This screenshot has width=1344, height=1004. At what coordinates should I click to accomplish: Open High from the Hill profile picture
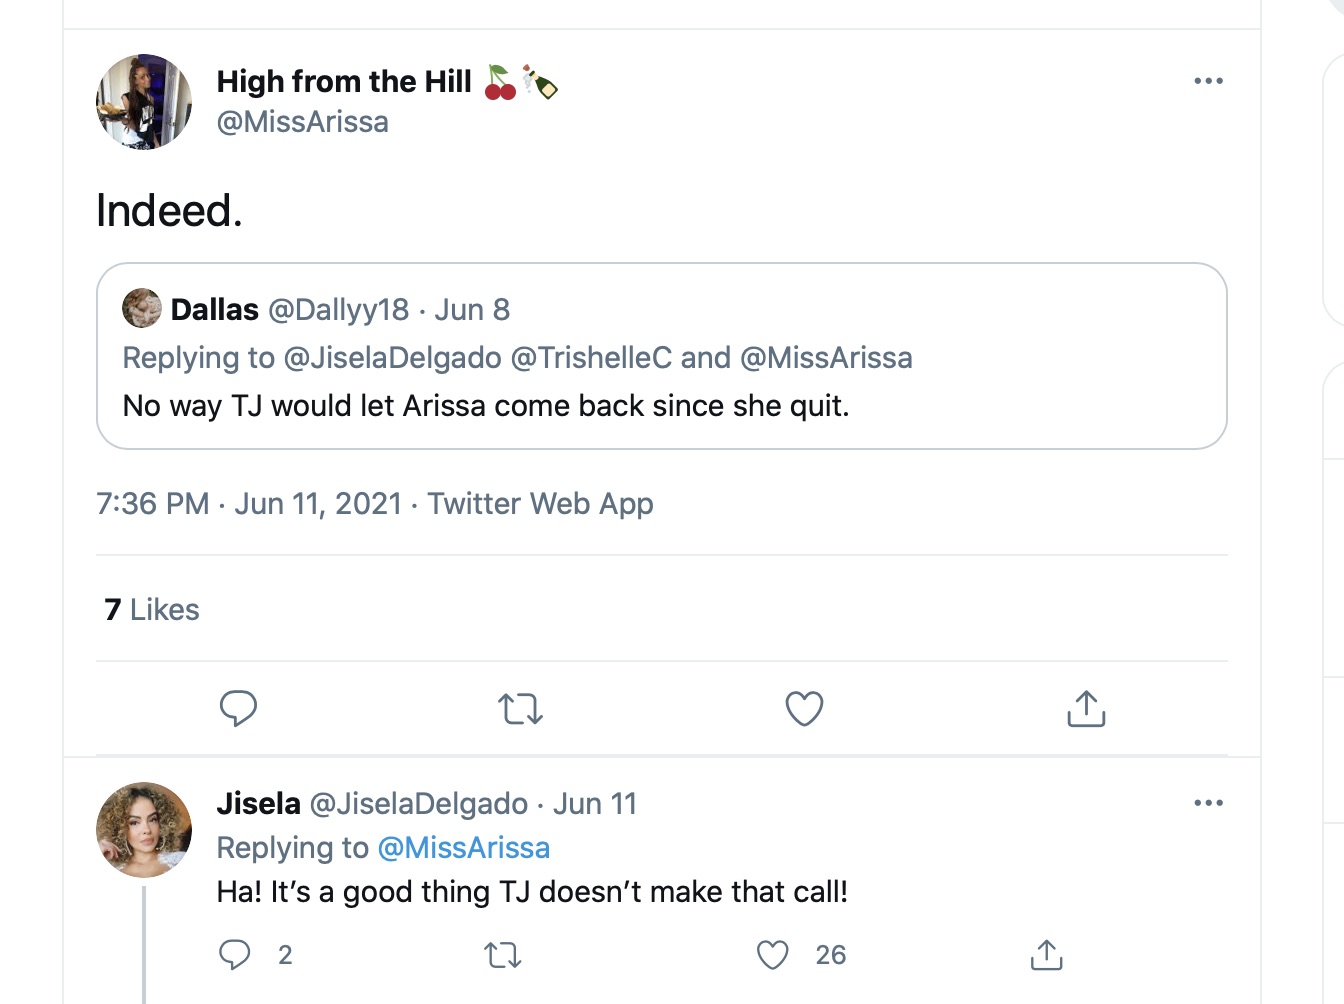click(x=144, y=102)
